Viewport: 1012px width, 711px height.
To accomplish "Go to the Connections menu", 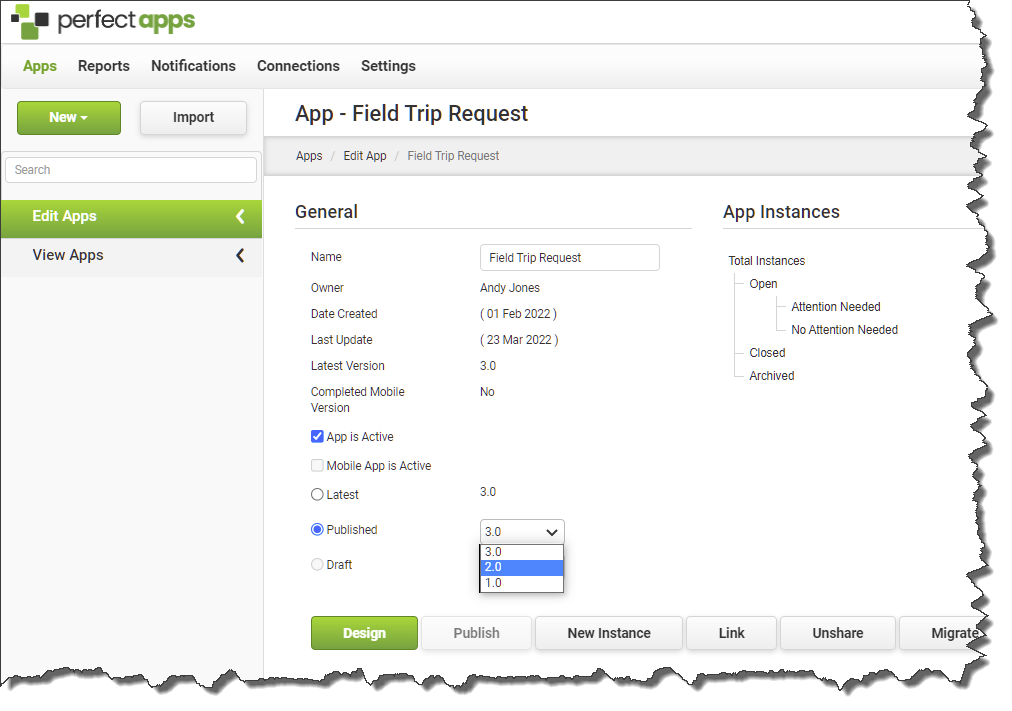I will [x=298, y=66].
